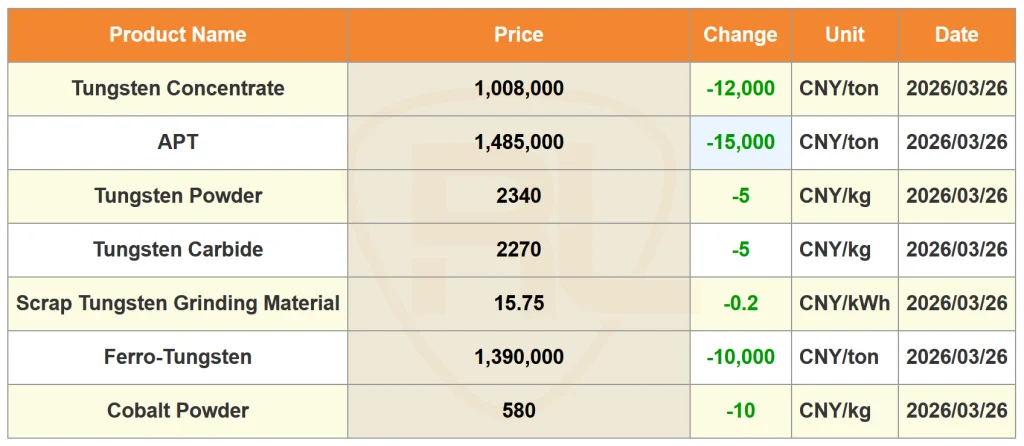Image resolution: width=1024 pixels, height=446 pixels.
Task: Open the Cobalt Powder entry
Action: 178,411
